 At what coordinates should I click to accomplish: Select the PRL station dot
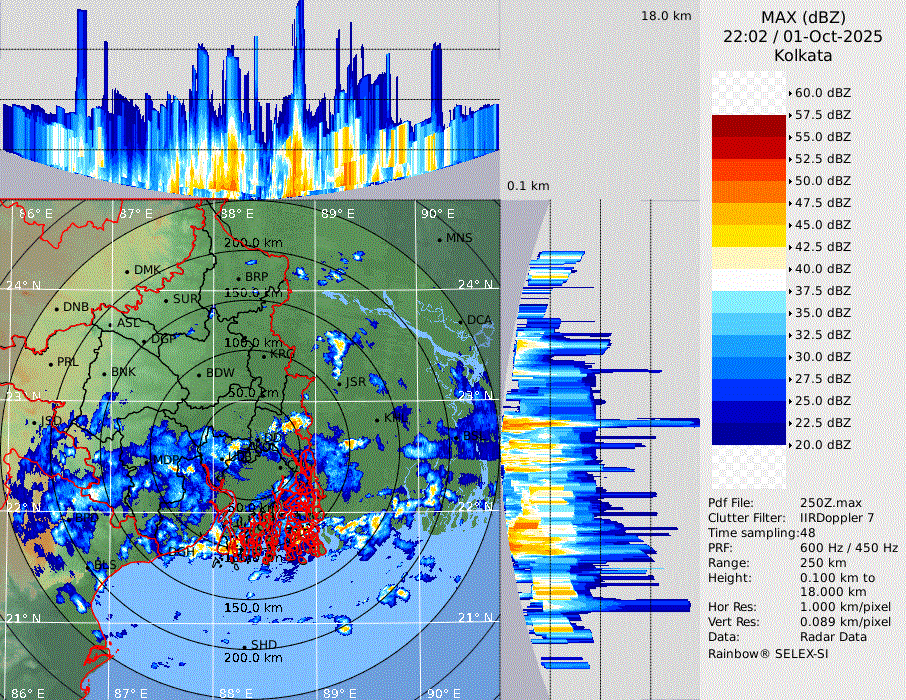(51, 363)
